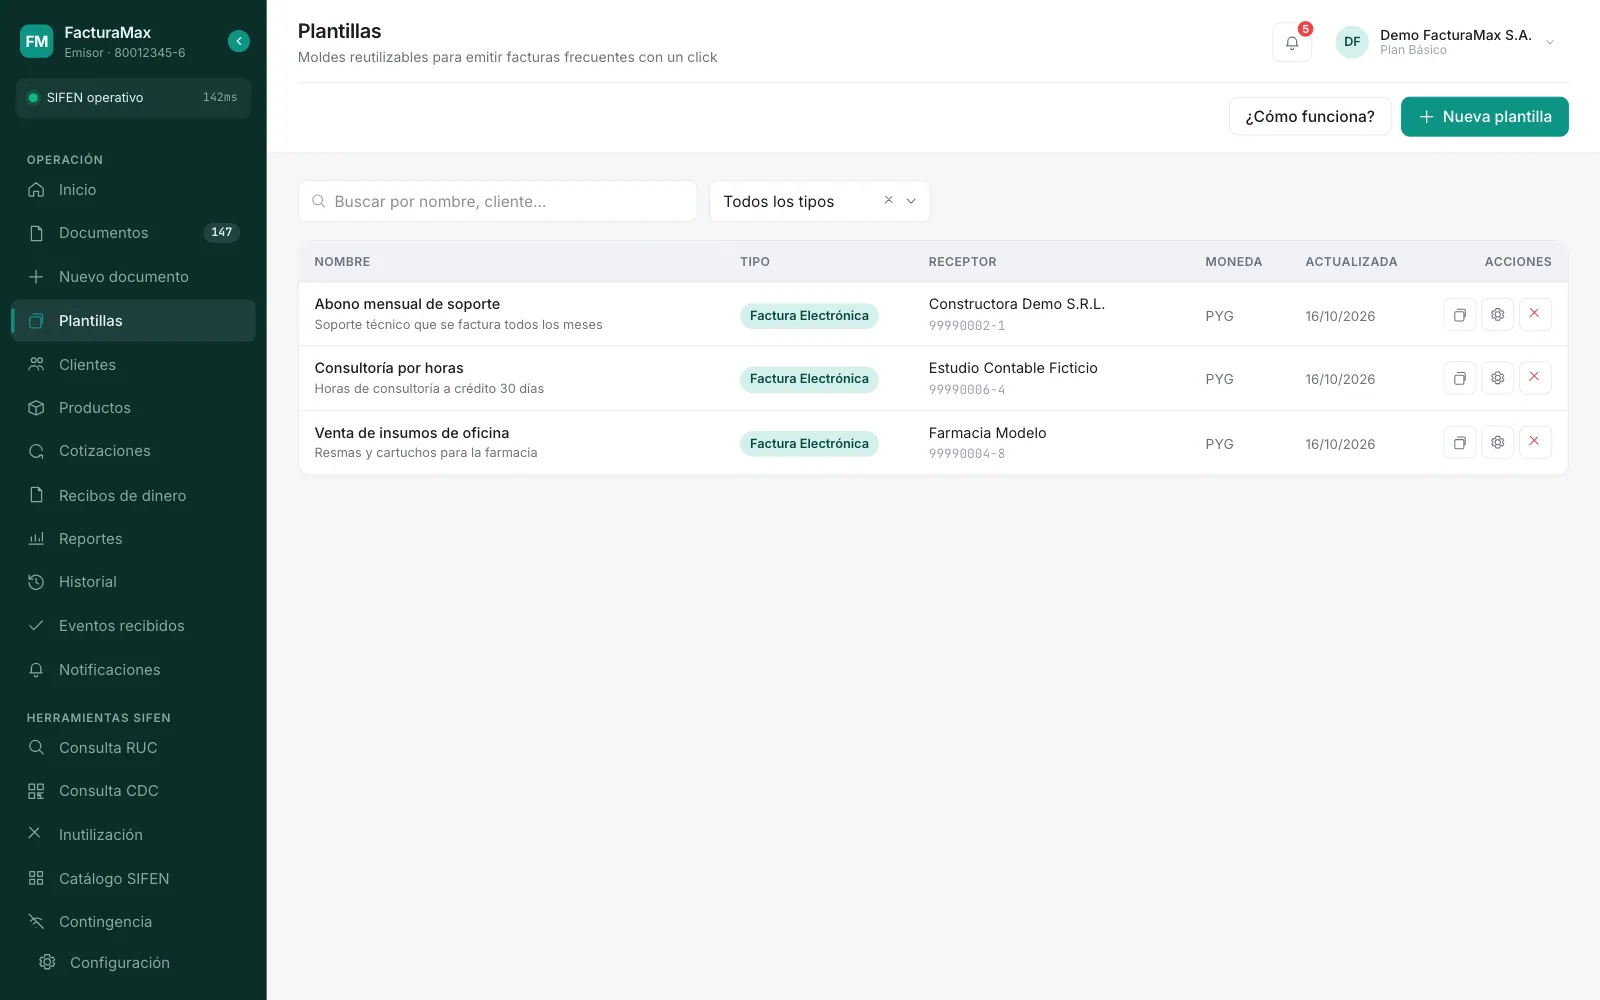Open Configuración in the sidebar
This screenshot has height=1000, width=1600.
[133, 963]
